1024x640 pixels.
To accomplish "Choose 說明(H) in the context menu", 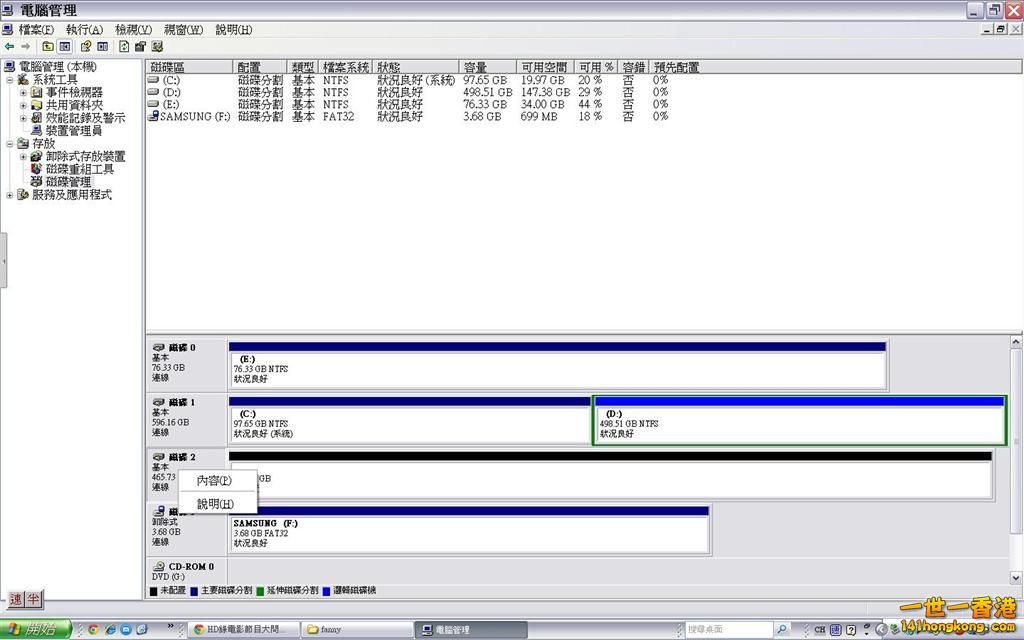I will [214, 504].
